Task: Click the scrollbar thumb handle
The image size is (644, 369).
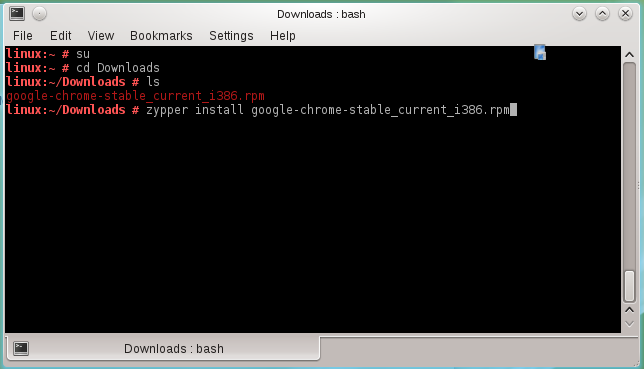Action: [x=630, y=286]
